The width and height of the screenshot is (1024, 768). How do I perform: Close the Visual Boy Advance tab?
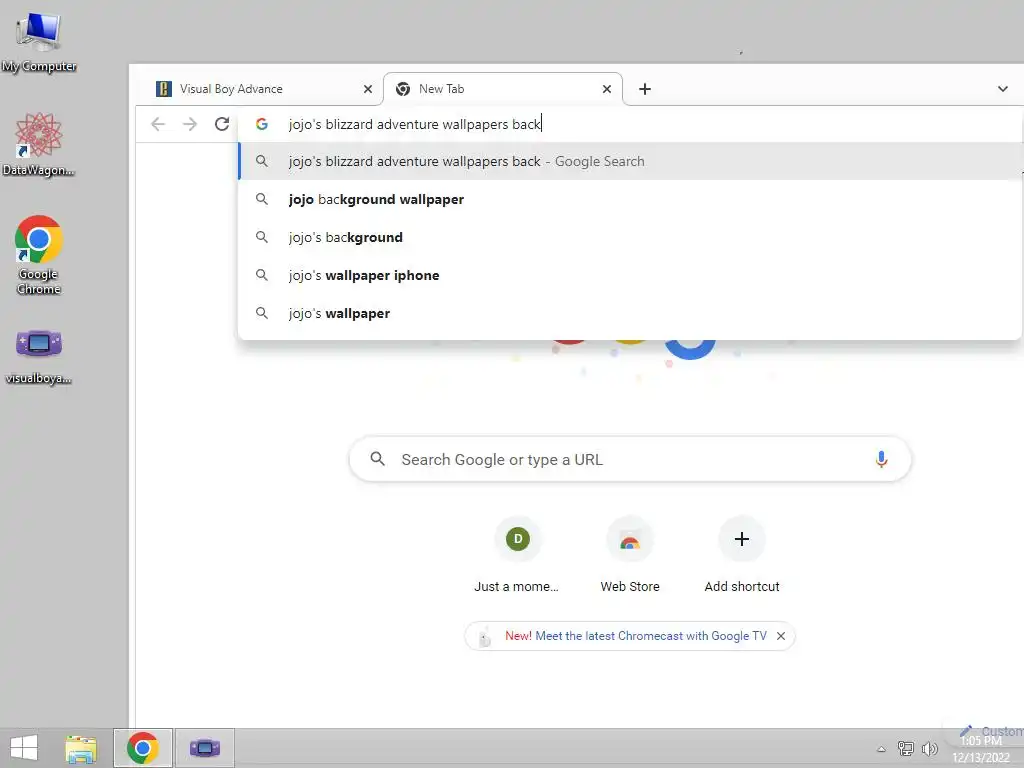point(368,89)
